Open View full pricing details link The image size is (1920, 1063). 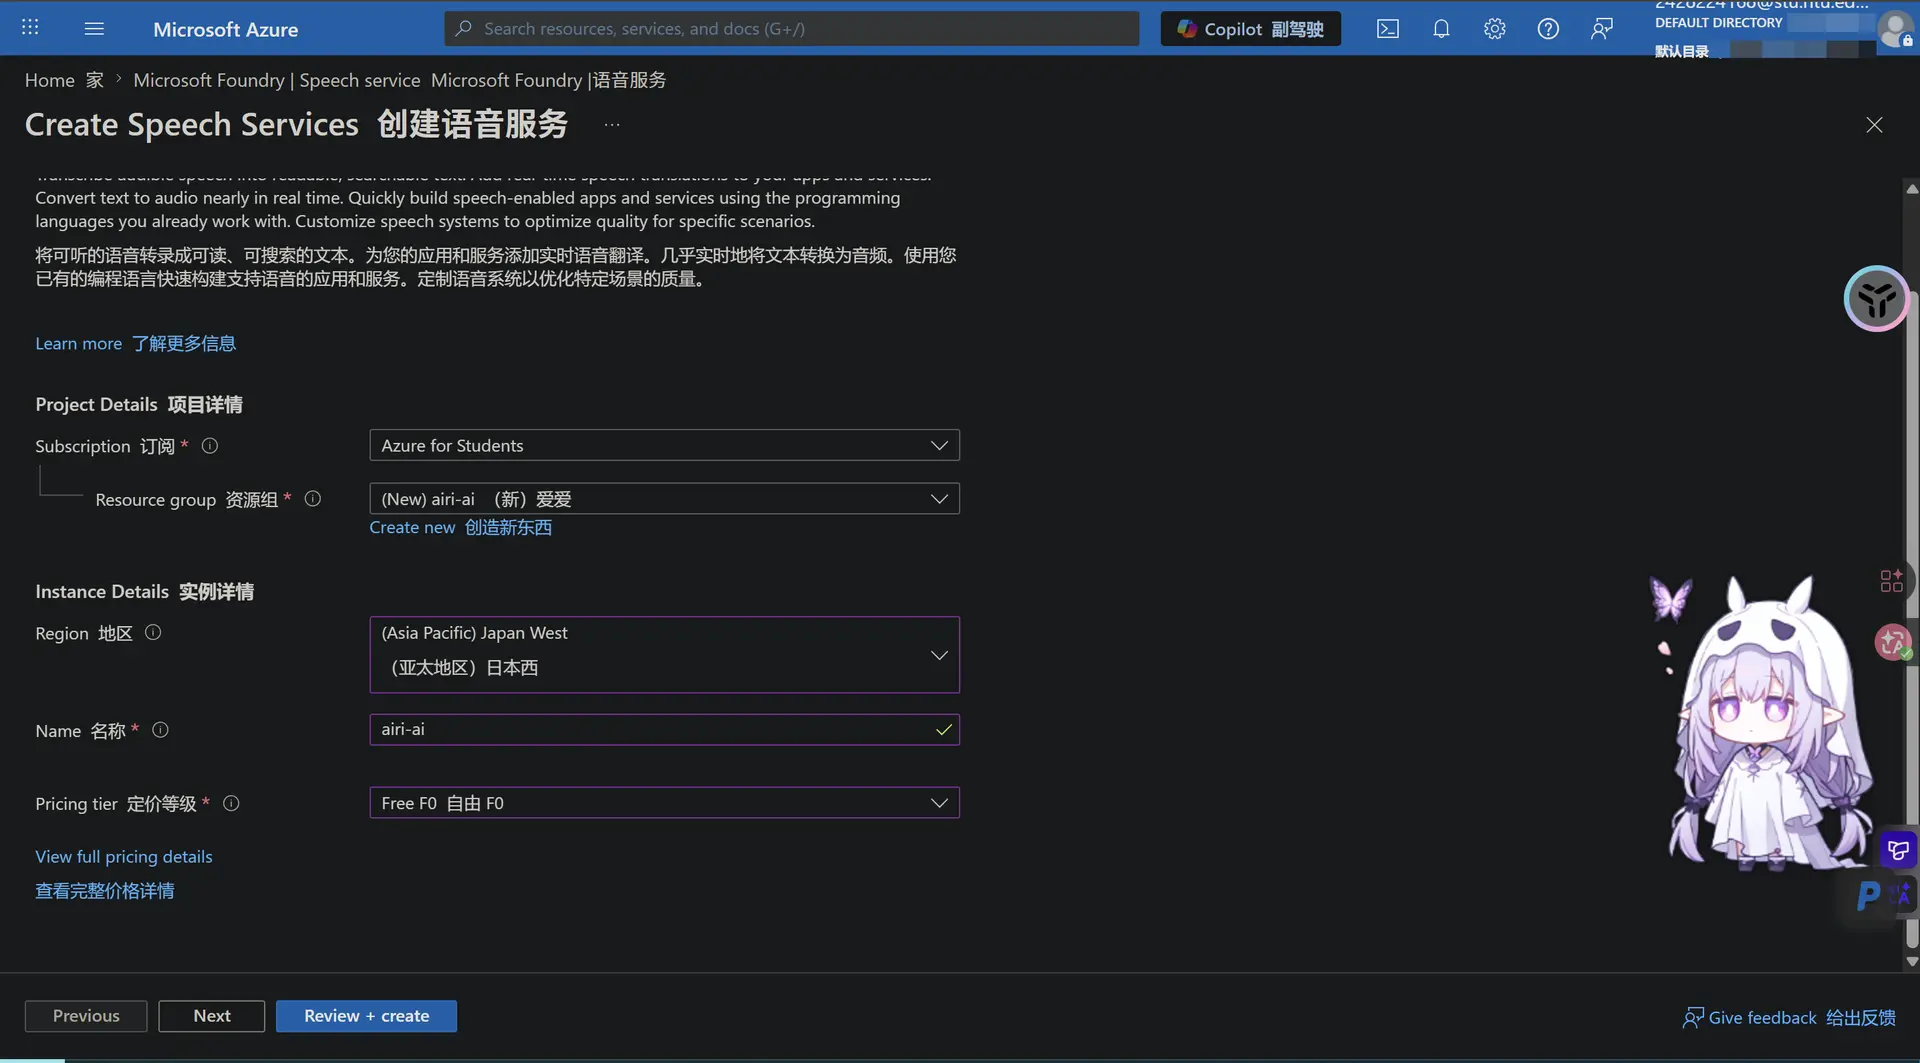click(124, 857)
